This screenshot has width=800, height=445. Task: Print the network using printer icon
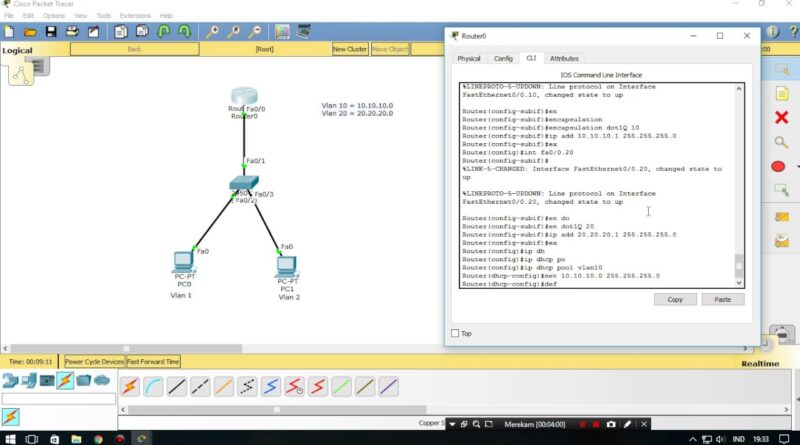[72, 32]
